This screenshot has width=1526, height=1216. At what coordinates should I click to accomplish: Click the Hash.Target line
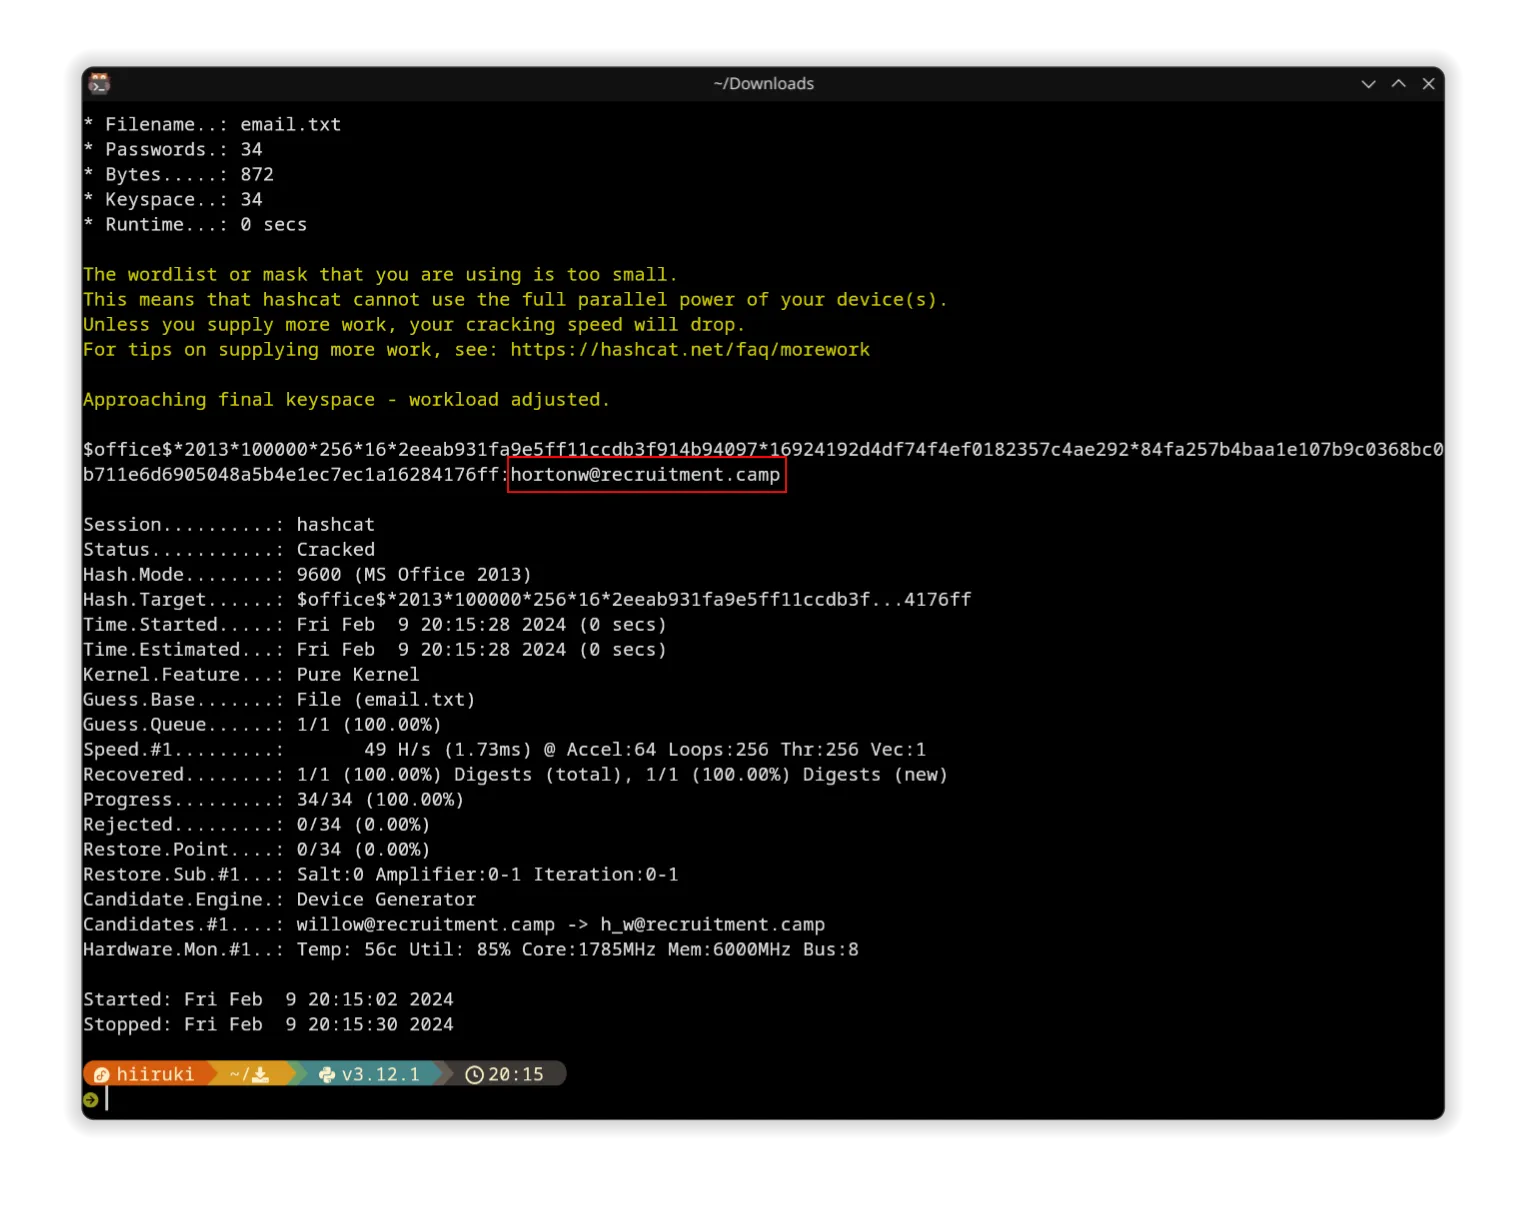(x=527, y=600)
